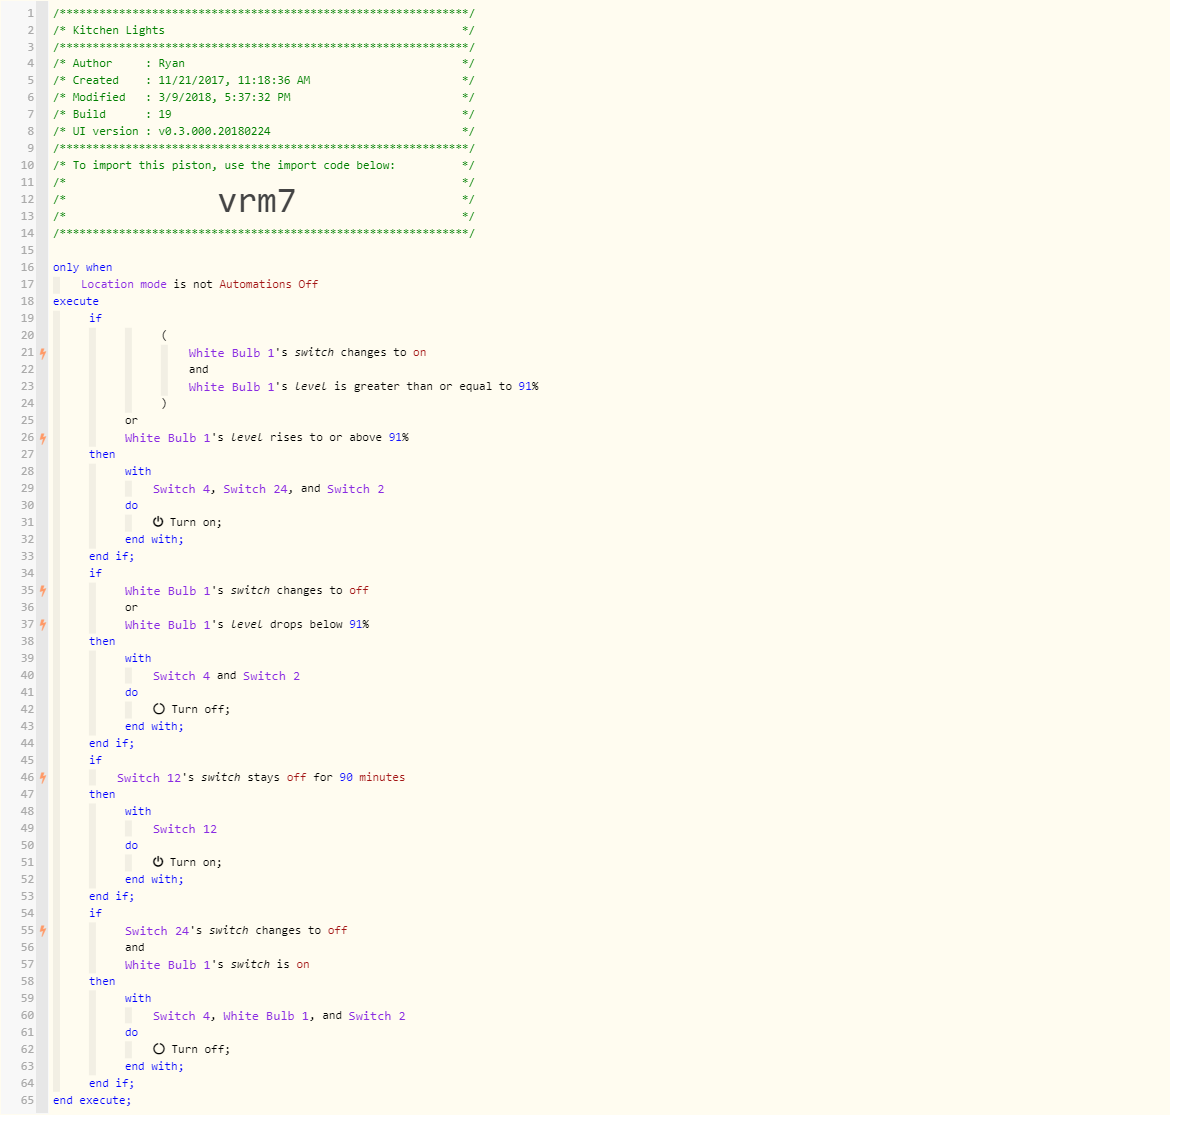Click the 'end execute;' statement
The width and height of the screenshot is (1178, 1123).
click(92, 1100)
